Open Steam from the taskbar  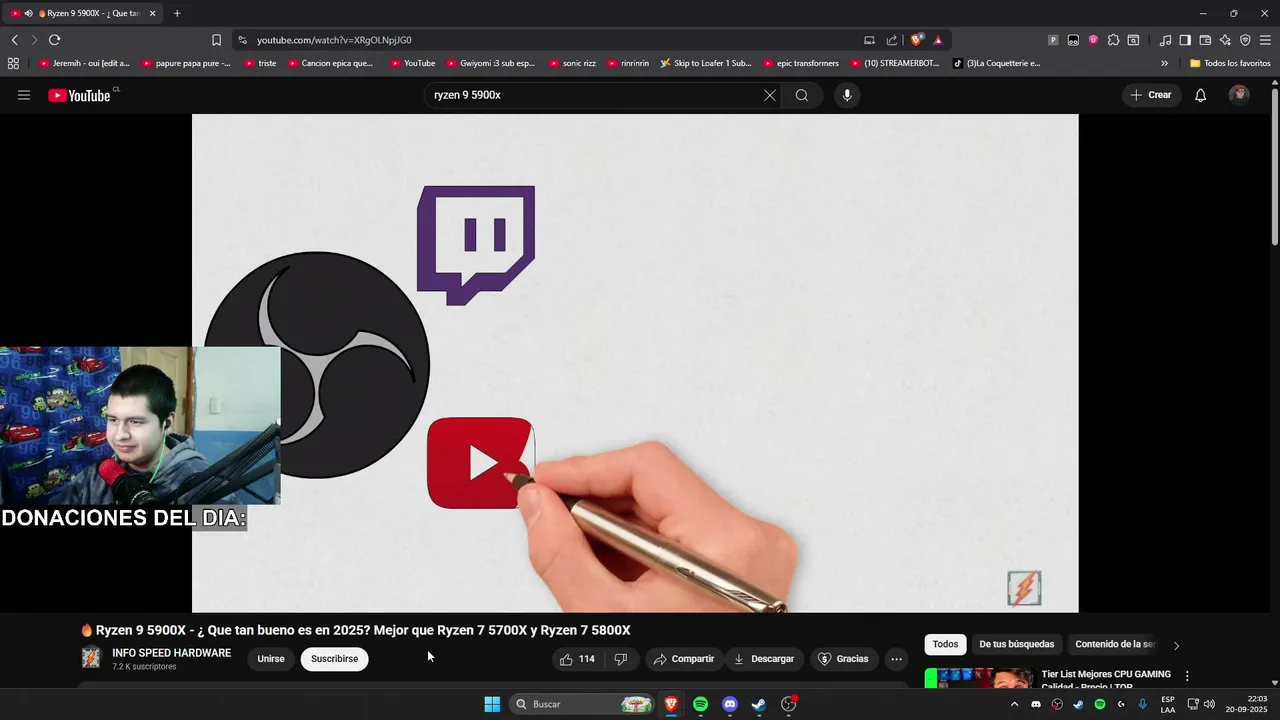coord(759,704)
